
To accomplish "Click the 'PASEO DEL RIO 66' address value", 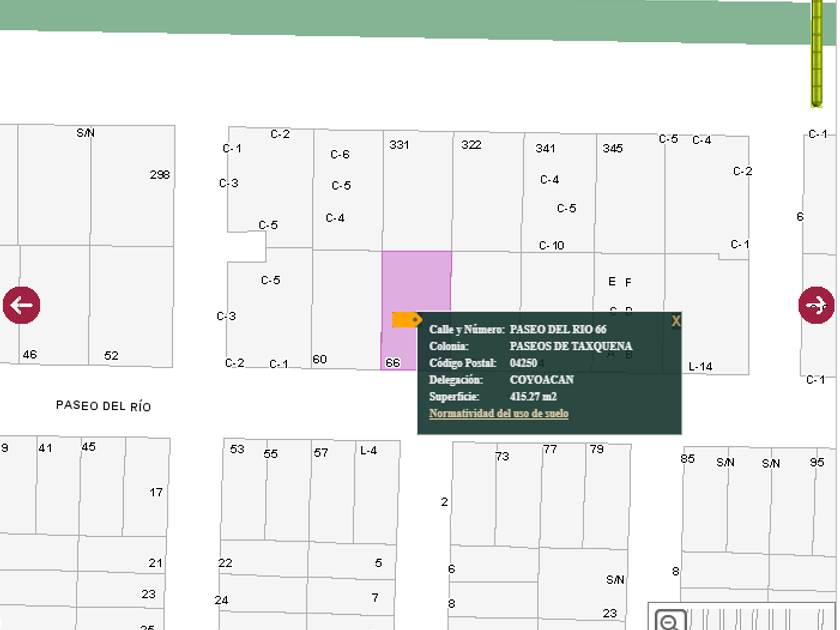I will point(558,329).
